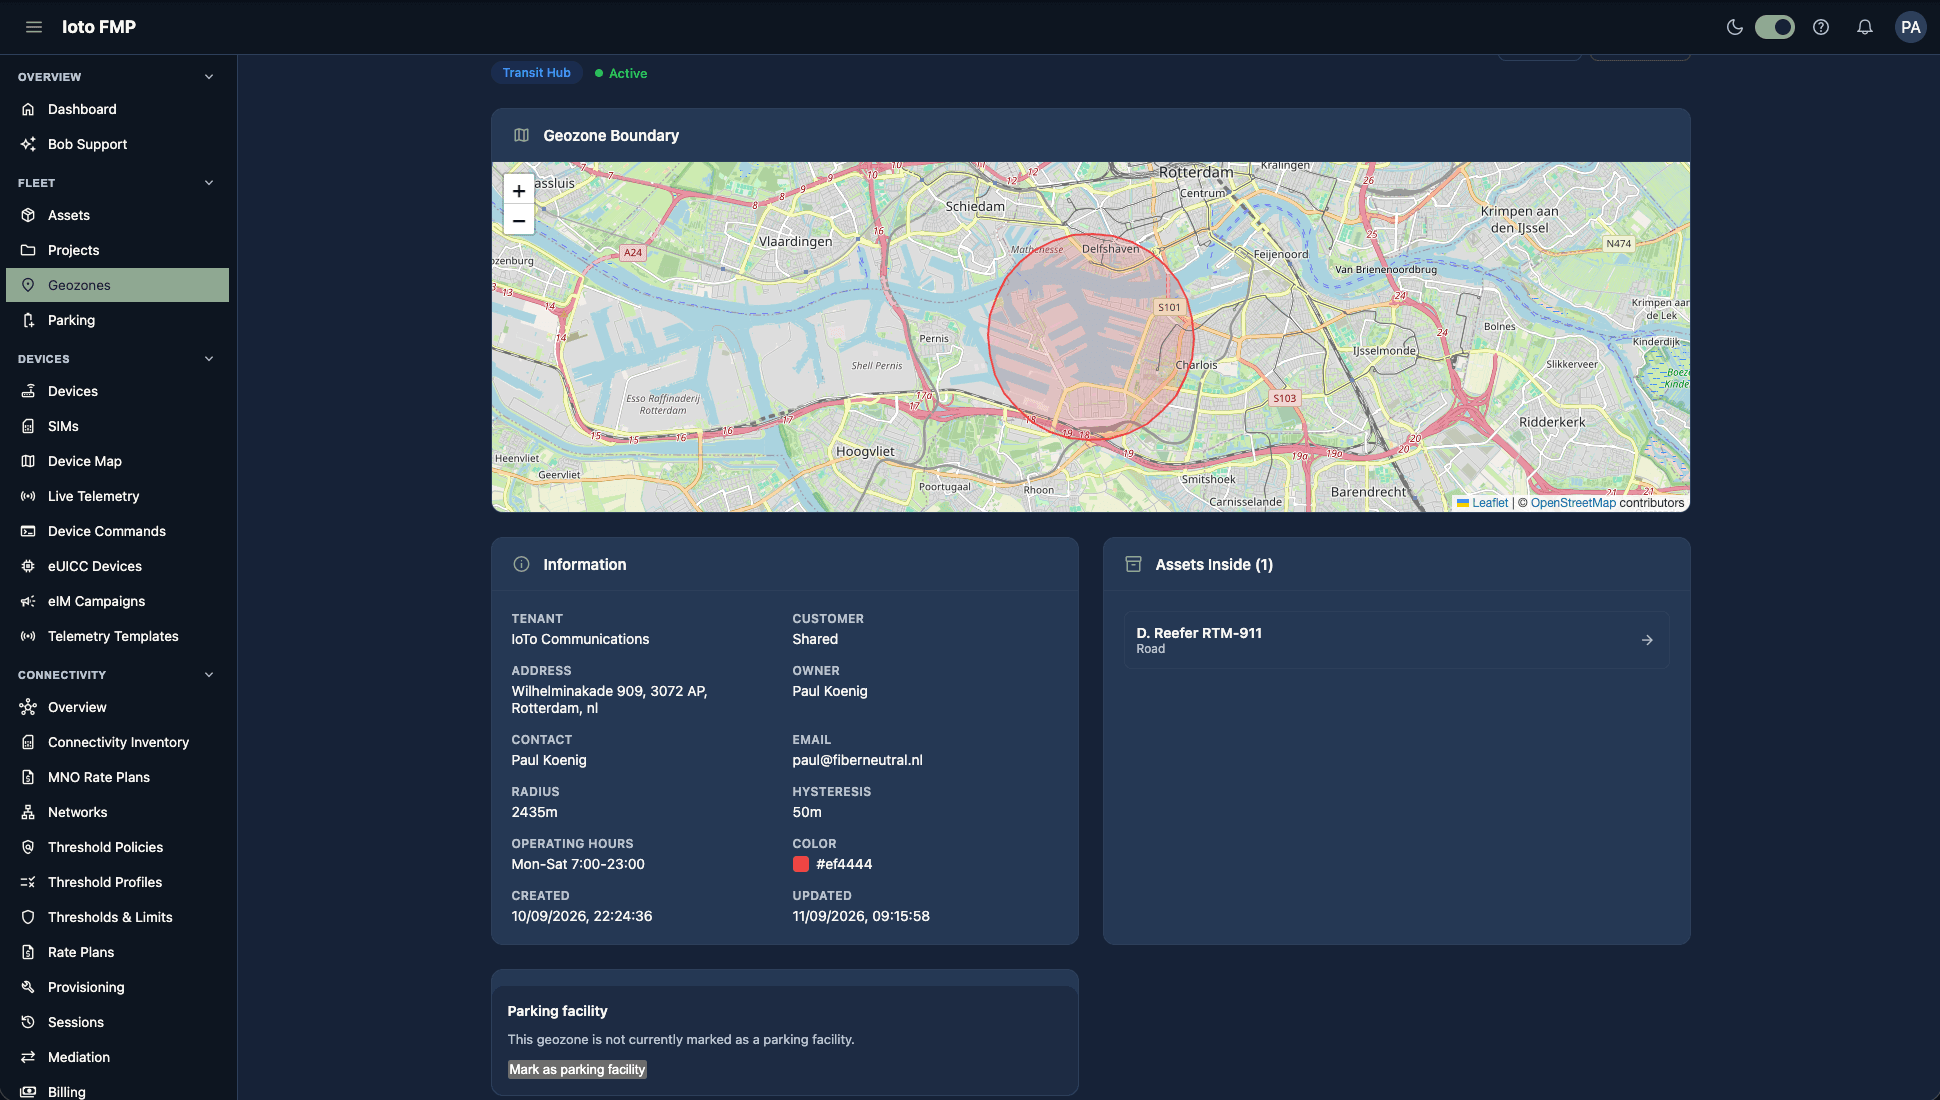Toggle the theme switch in header
Viewport: 1940px width, 1100px height.
pyautogui.click(x=1775, y=27)
